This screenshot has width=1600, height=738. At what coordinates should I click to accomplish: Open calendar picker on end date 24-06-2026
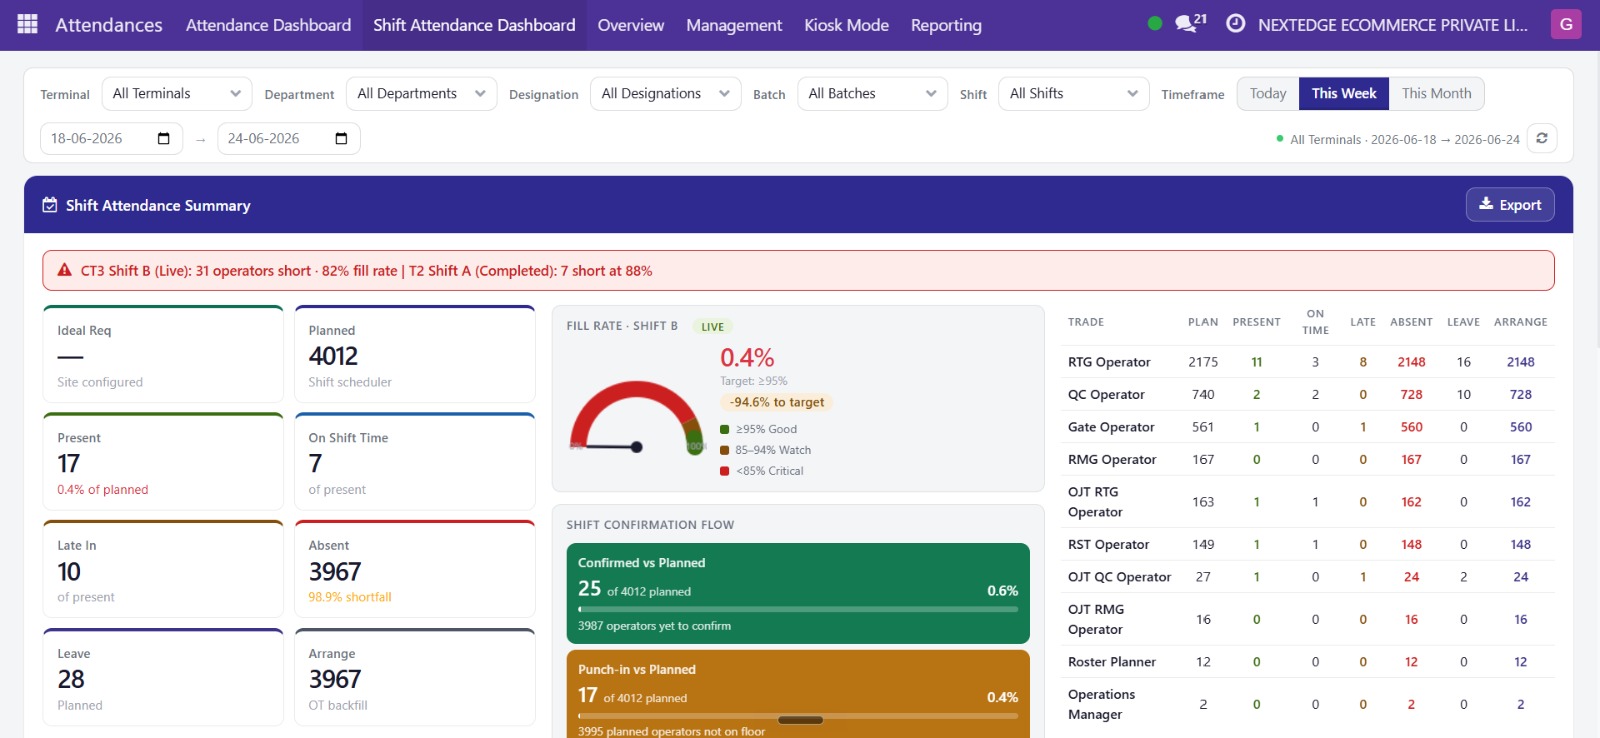click(x=341, y=139)
